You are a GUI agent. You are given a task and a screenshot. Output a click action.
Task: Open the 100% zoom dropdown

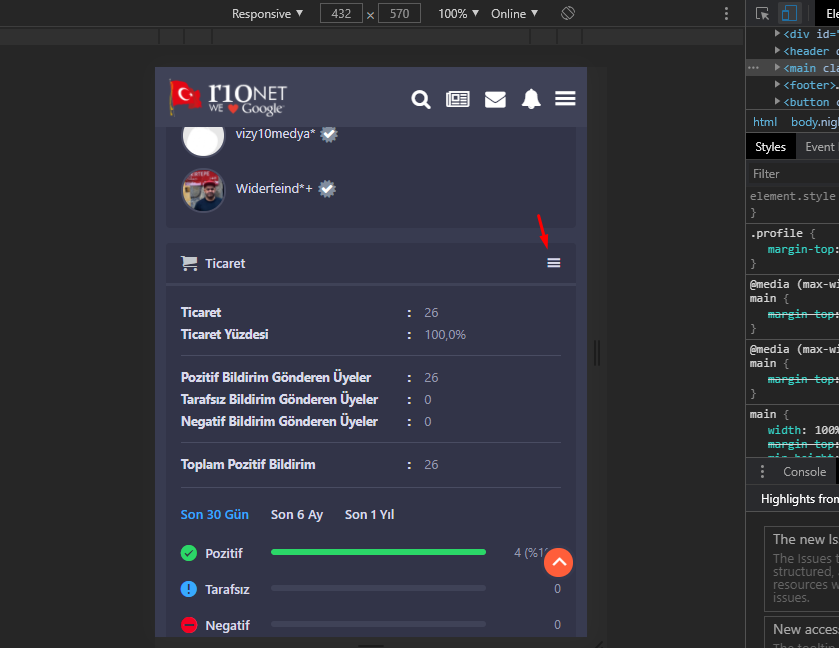coord(458,13)
